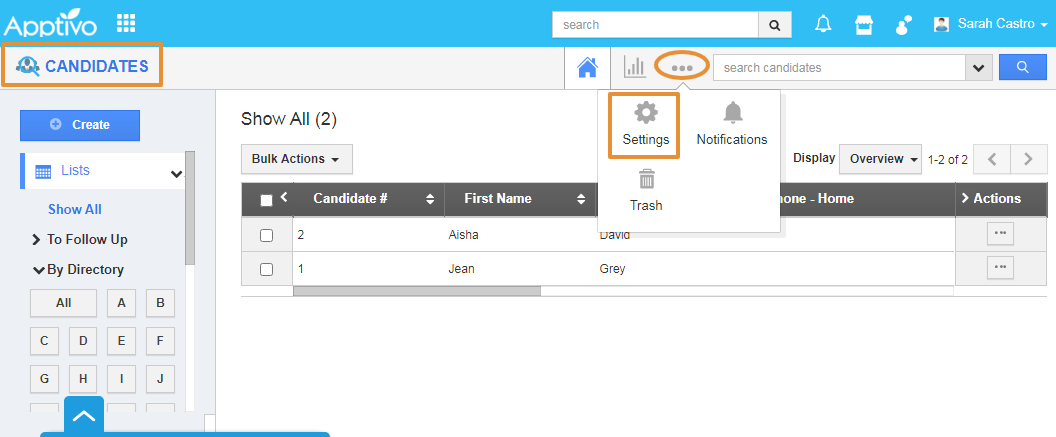Click Sarah Castro's avatar picture
The height and width of the screenshot is (437, 1056).
tap(942, 24)
